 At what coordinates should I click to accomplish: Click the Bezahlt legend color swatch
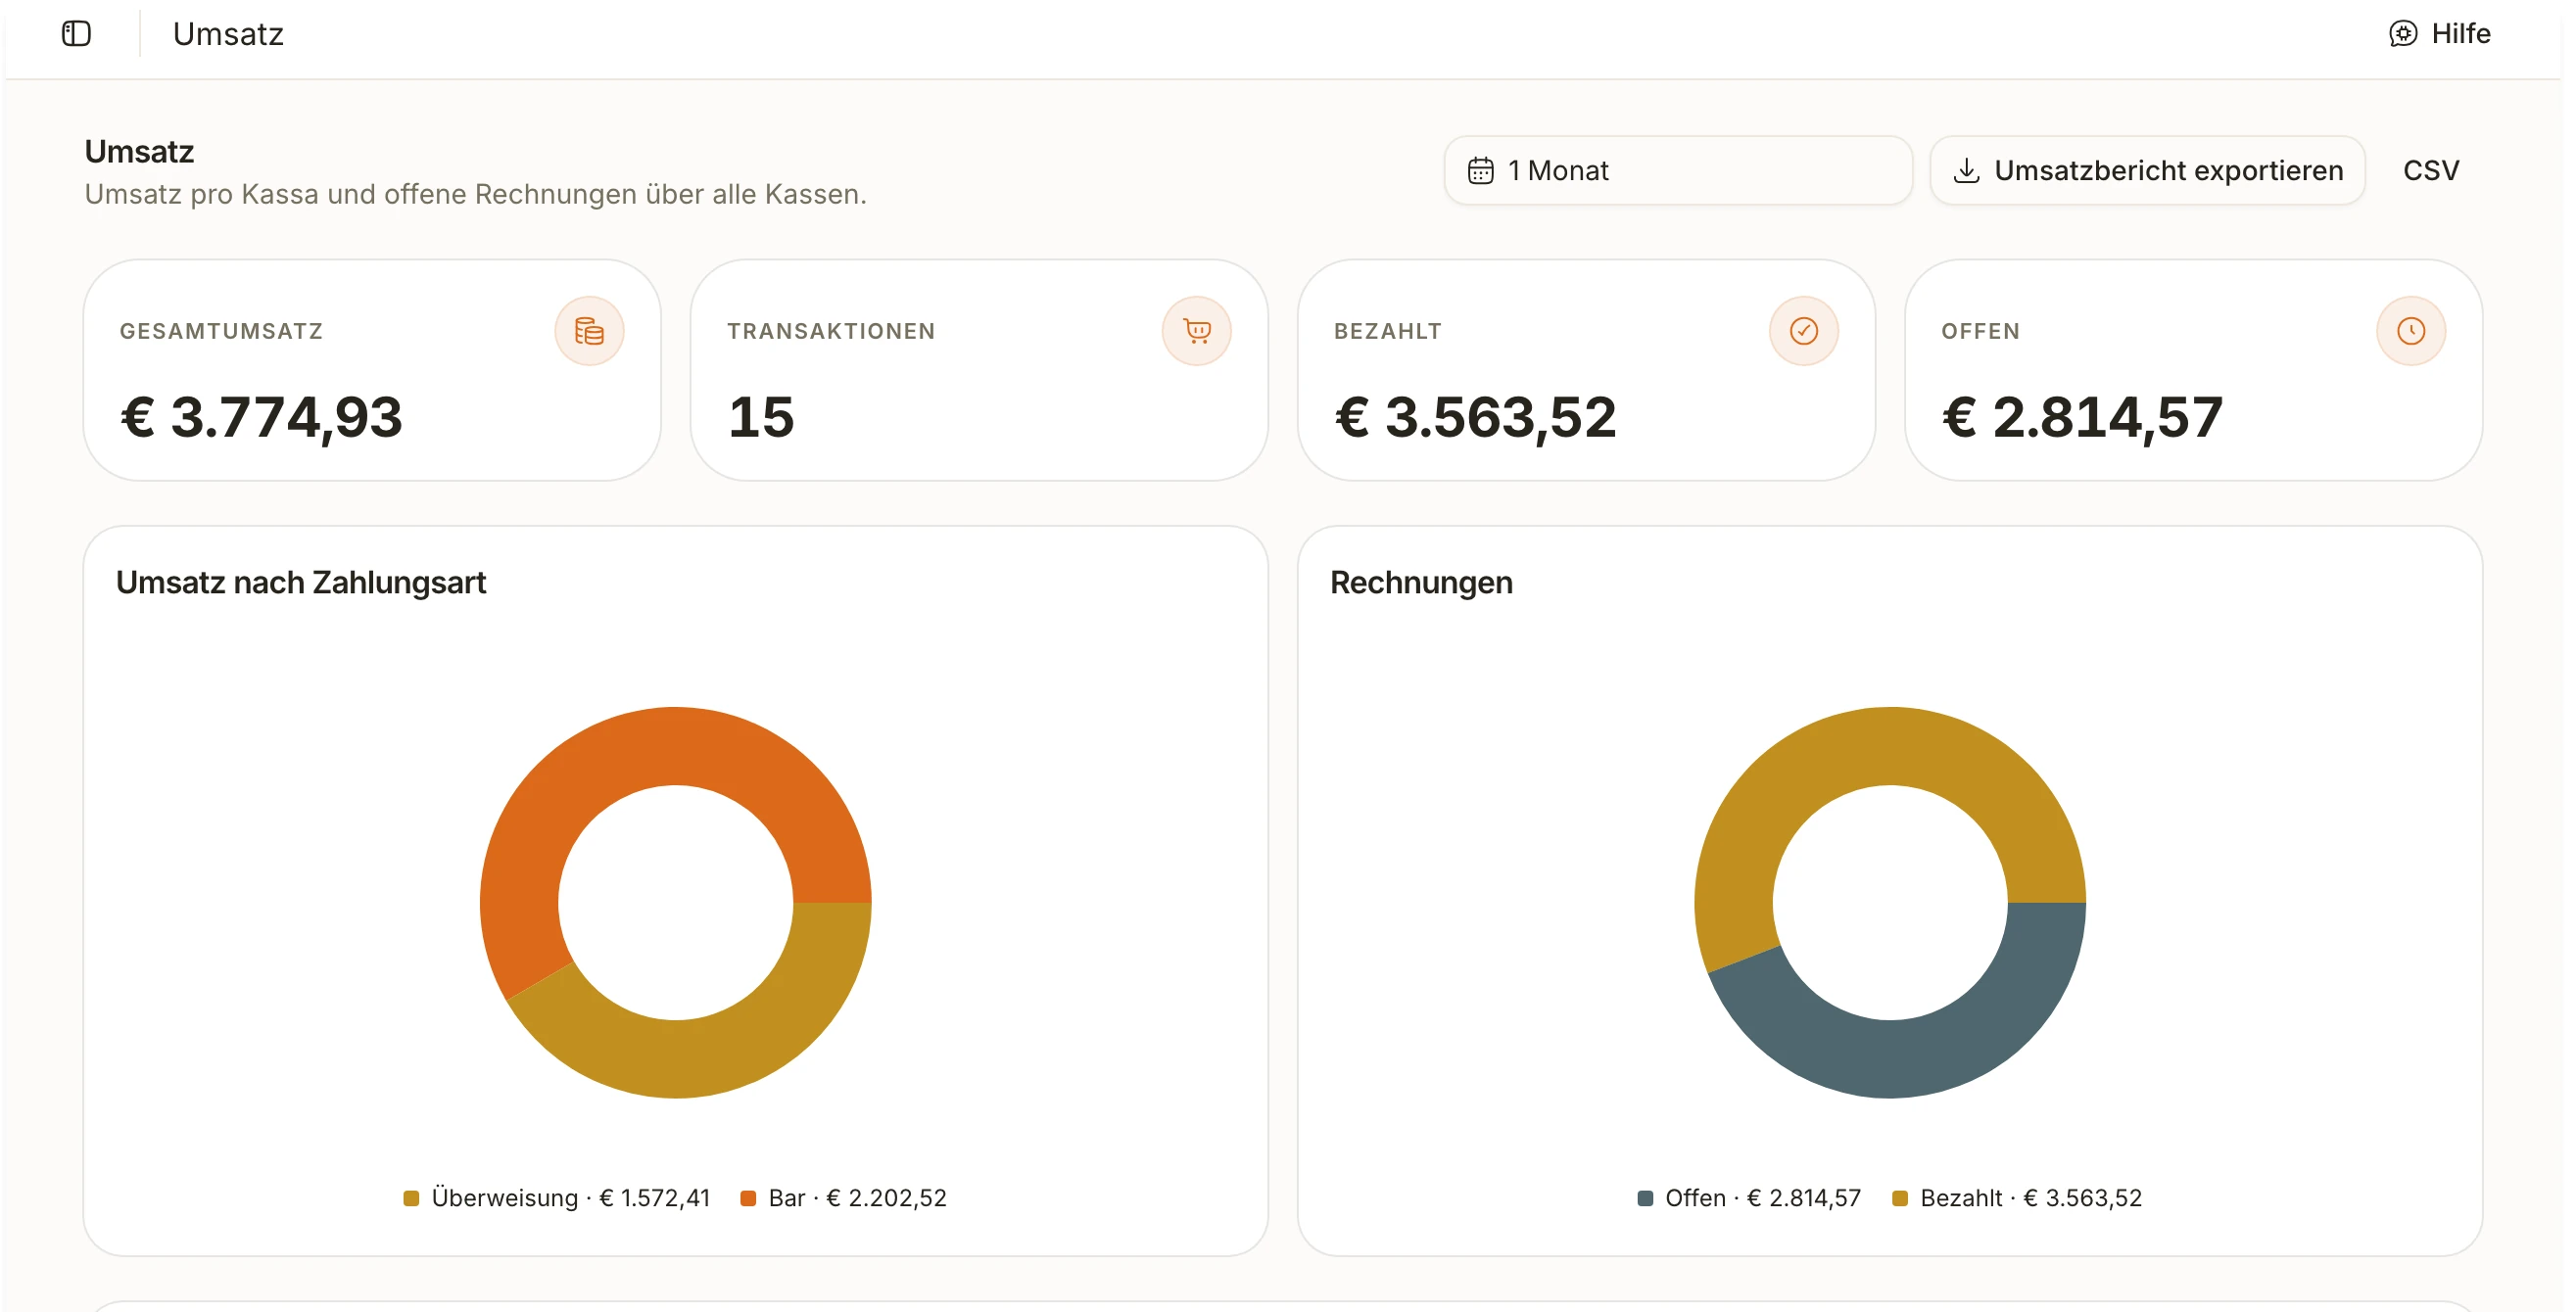[x=1900, y=1198]
